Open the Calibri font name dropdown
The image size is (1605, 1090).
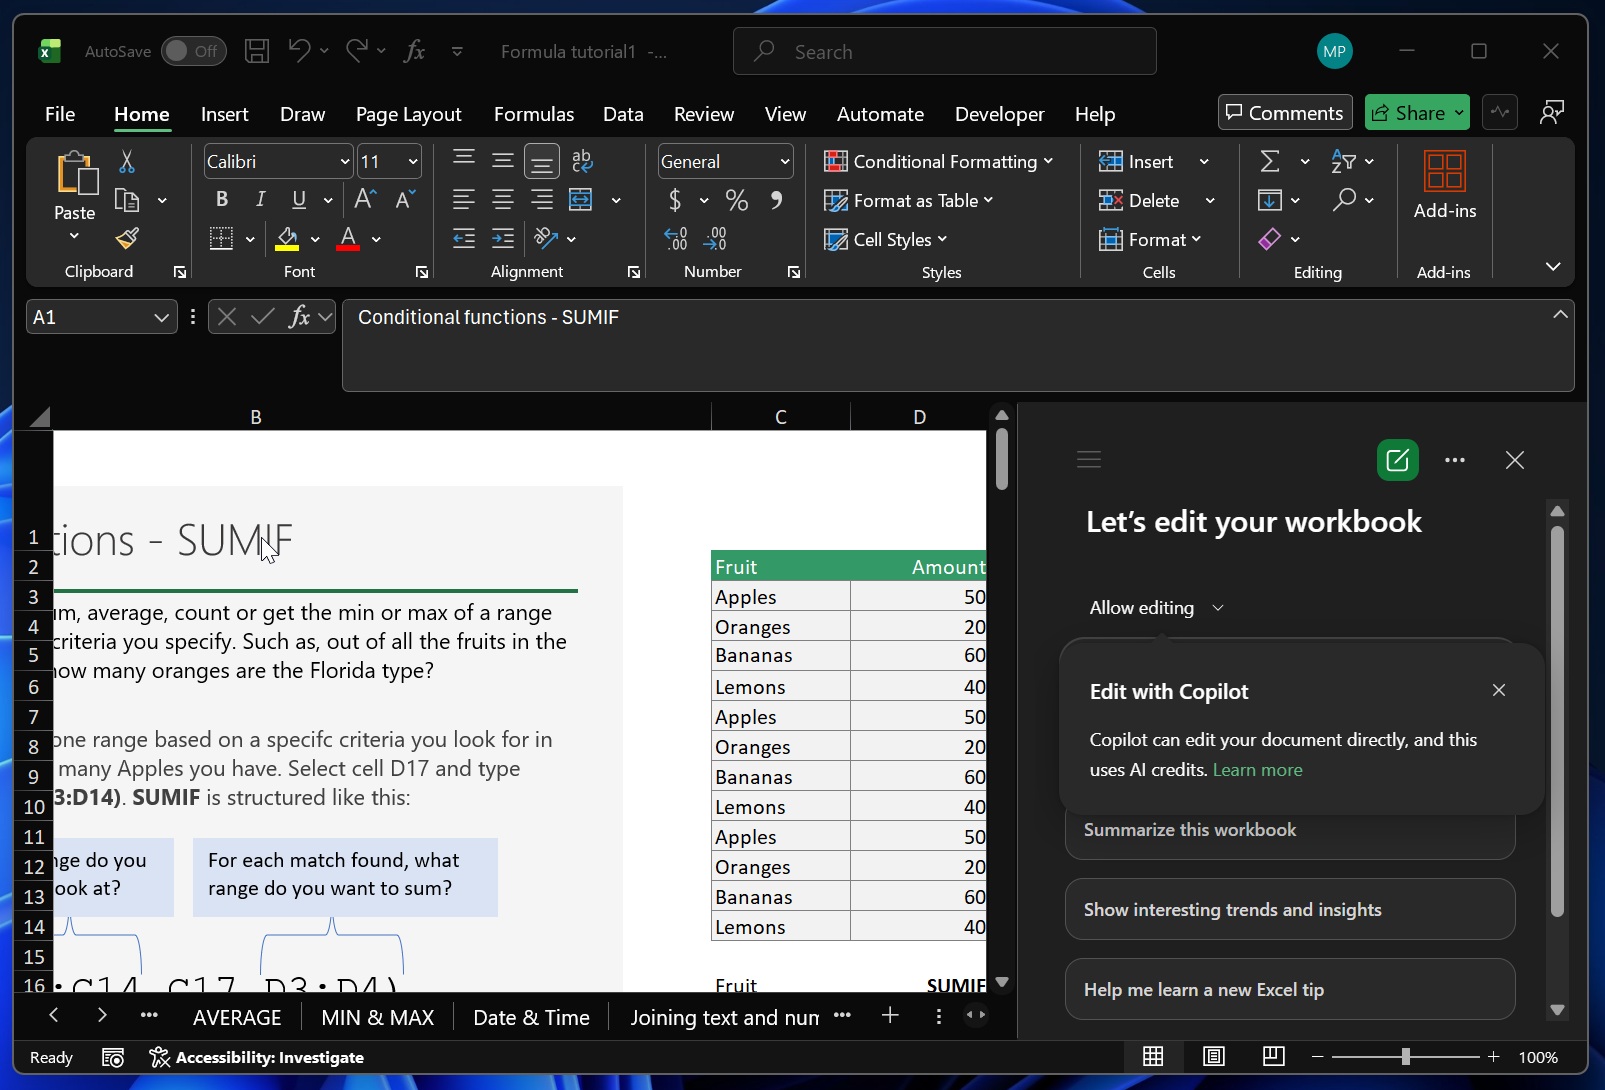tap(345, 161)
